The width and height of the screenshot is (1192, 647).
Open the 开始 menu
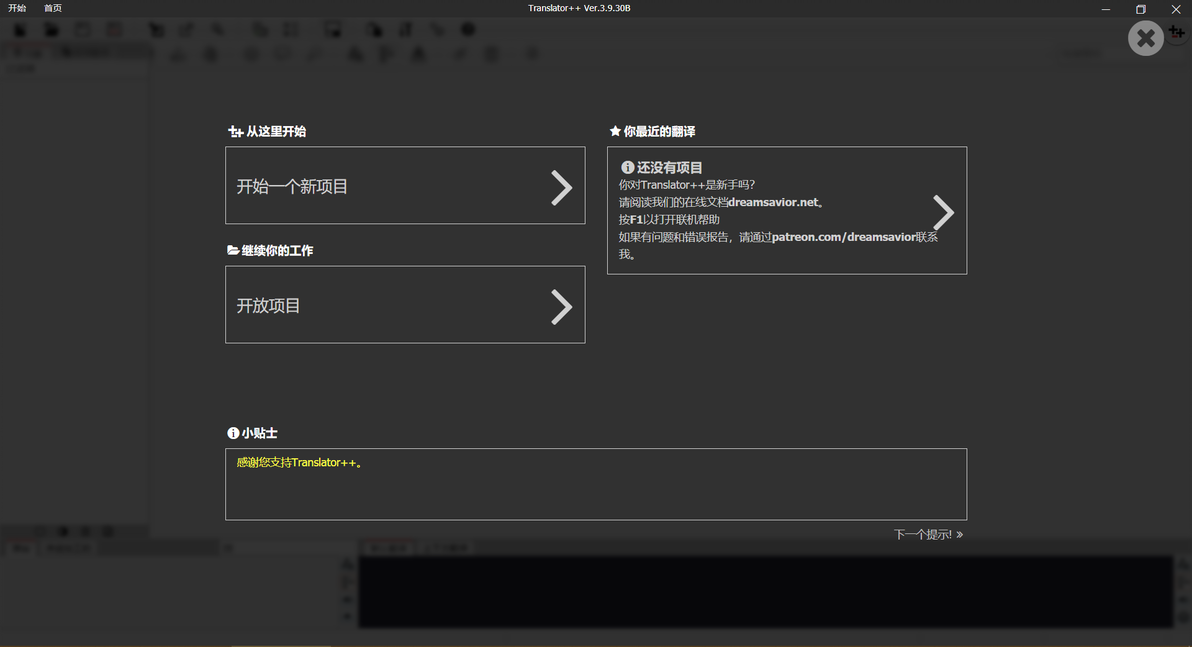pyautogui.click(x=17, y=8)
